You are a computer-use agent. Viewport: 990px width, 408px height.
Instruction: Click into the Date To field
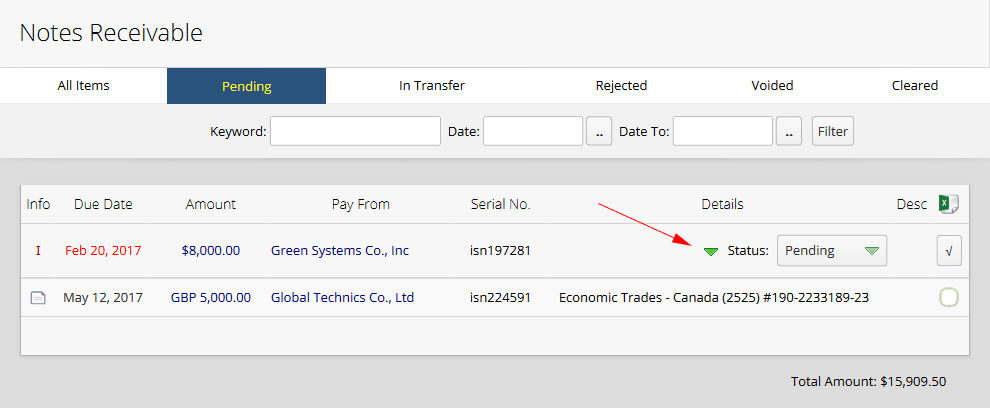click(722, 131)
